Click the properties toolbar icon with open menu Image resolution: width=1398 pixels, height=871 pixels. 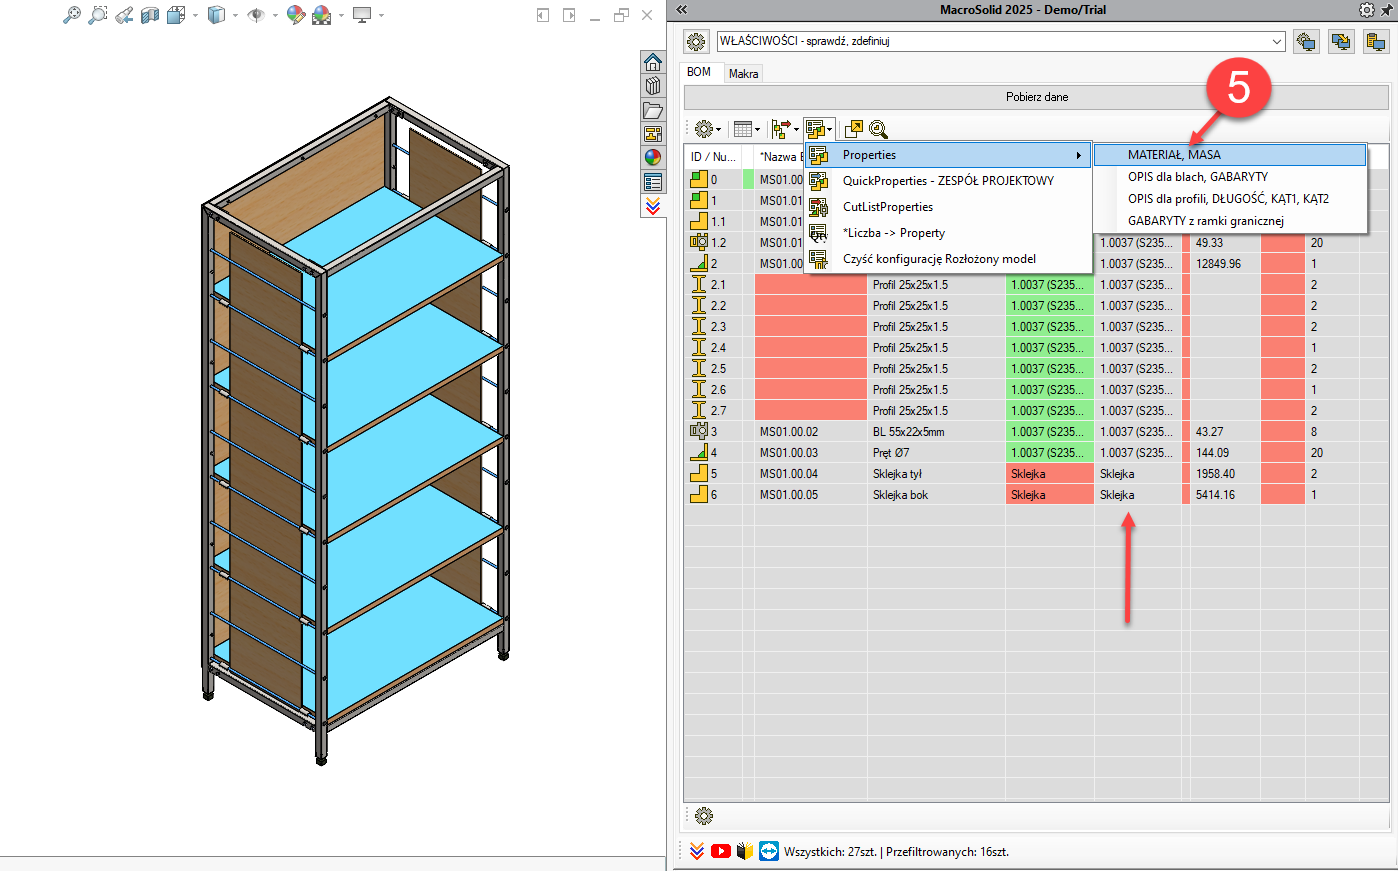819,129
